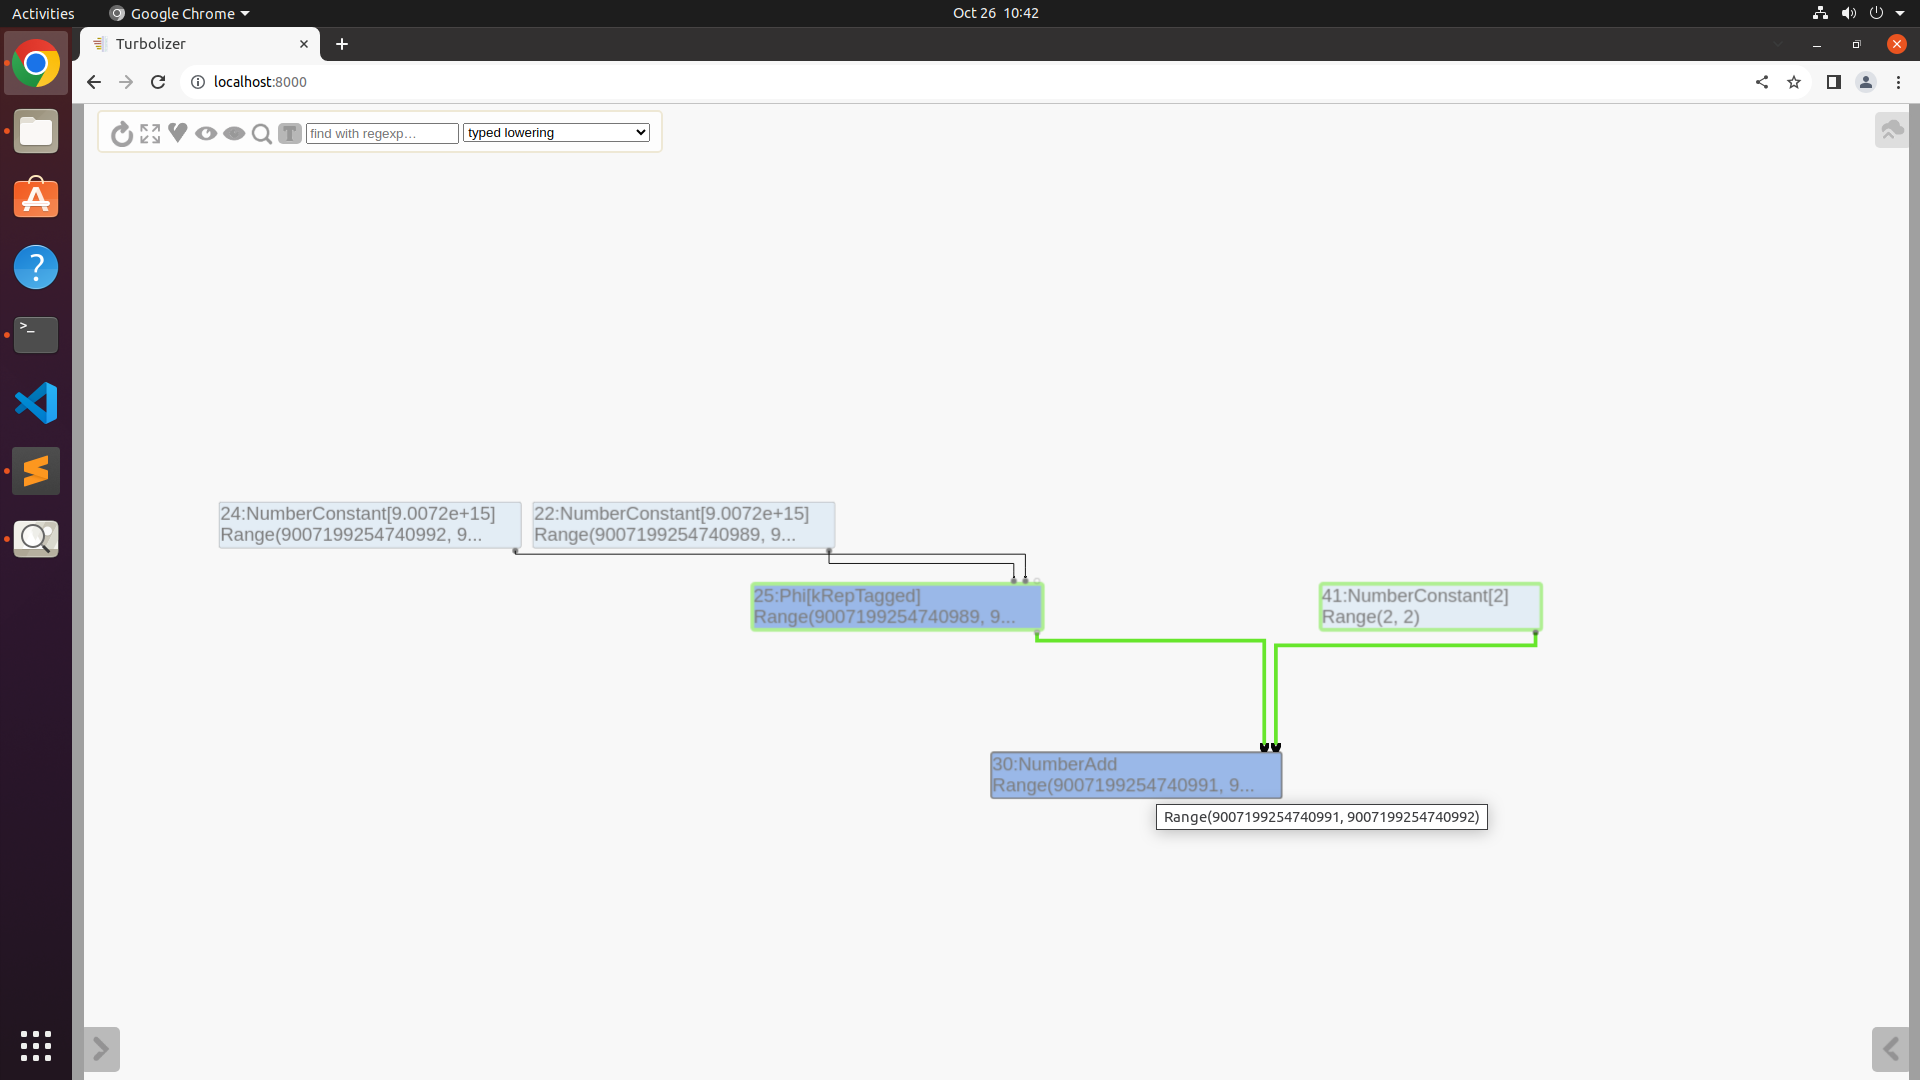1920x1080 pixels.
Task: Click the Range tooltip text below NumberAdd
Action: click(1321, 817)
